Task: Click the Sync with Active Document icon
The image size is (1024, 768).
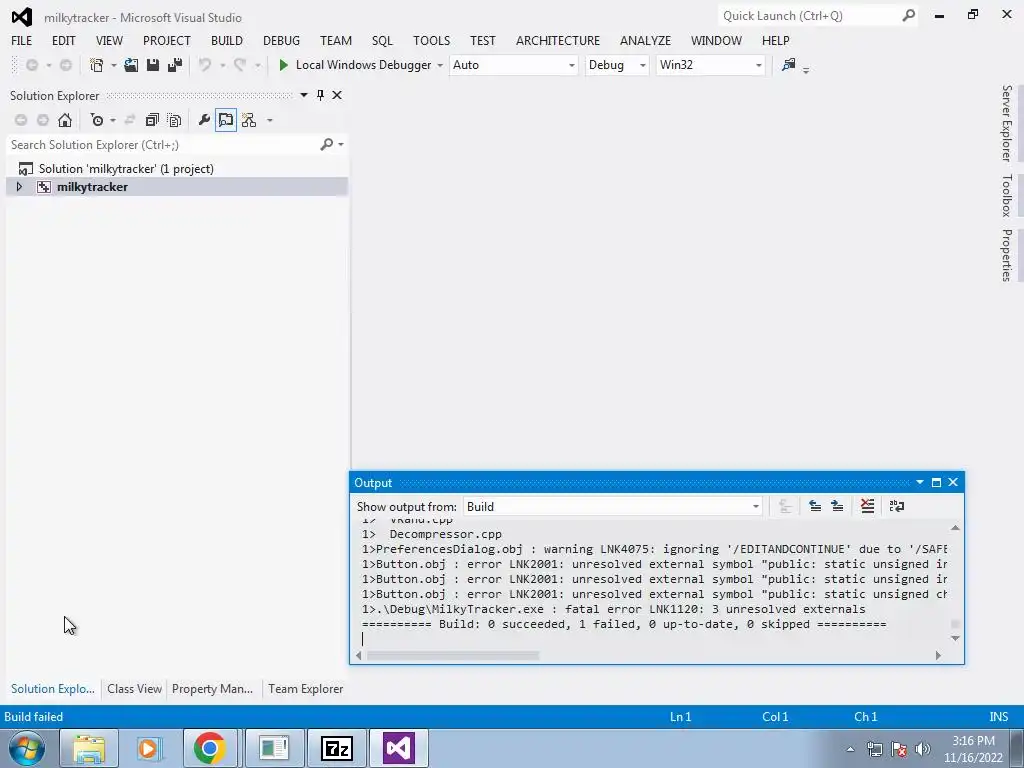Action: coord(130,120)
